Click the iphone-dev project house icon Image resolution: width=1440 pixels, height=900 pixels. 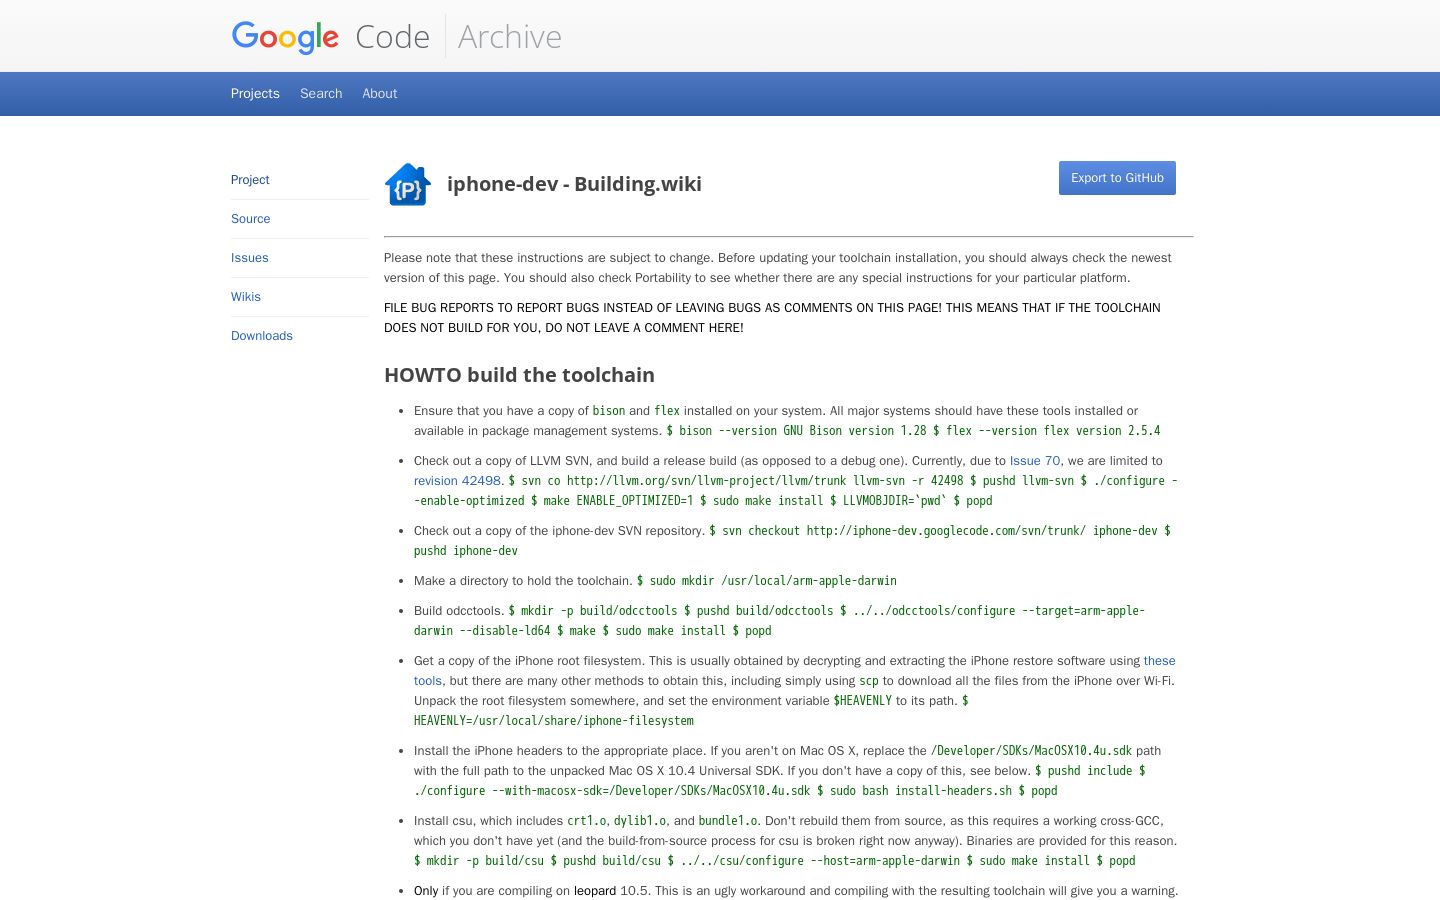coord(408,184)
